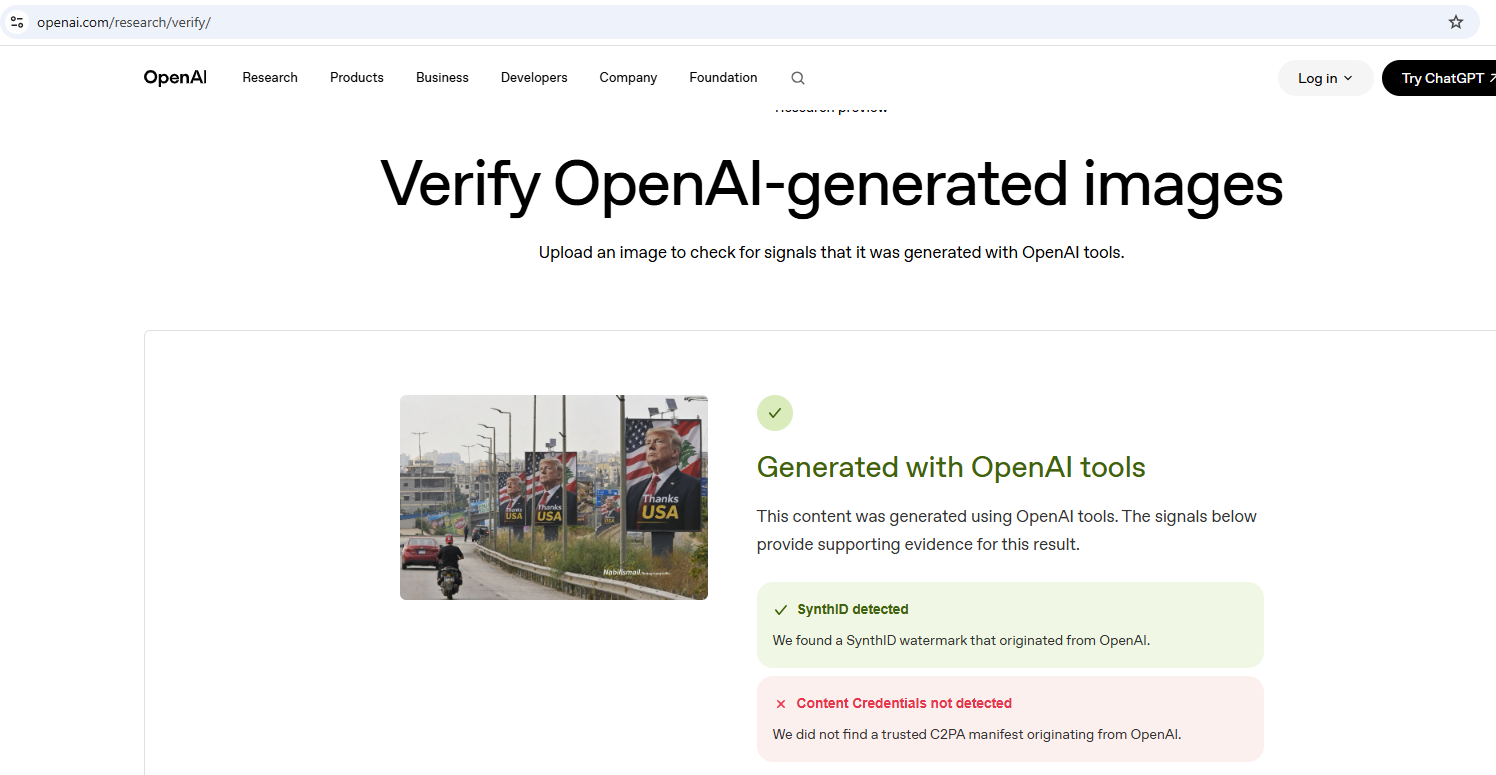1496x775 pixels.
Task: Open the Research menu
Action: (x=270, y=77)
